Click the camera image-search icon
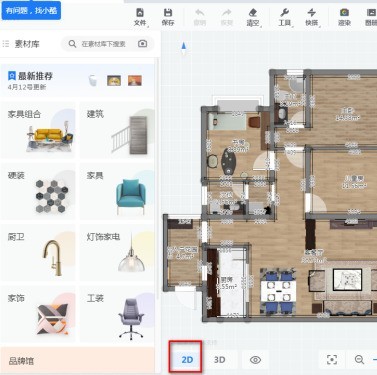377x375 pixels. click(143, 44)
